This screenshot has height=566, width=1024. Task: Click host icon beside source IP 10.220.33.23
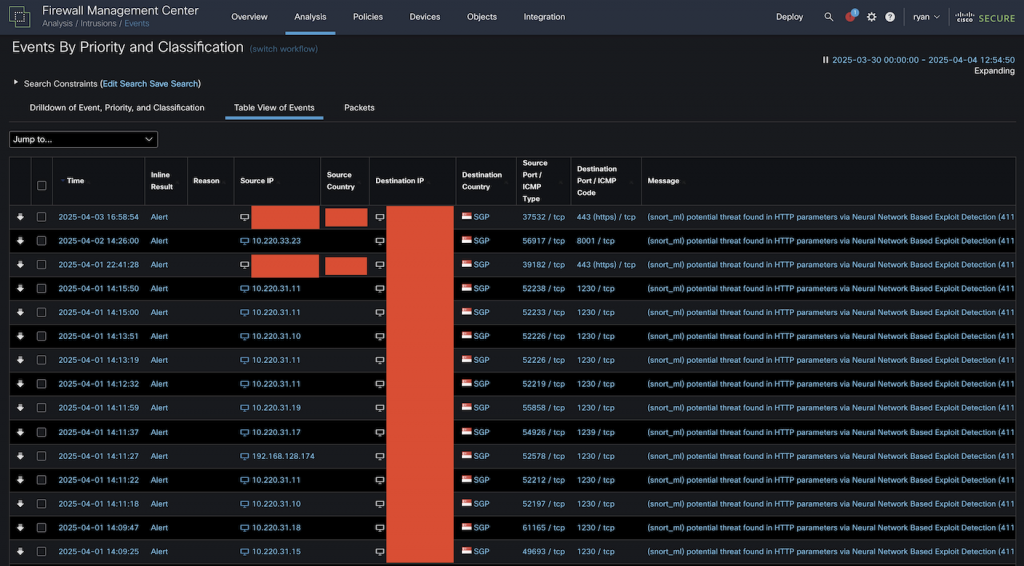pyautogui.click(x=244, y=241)
